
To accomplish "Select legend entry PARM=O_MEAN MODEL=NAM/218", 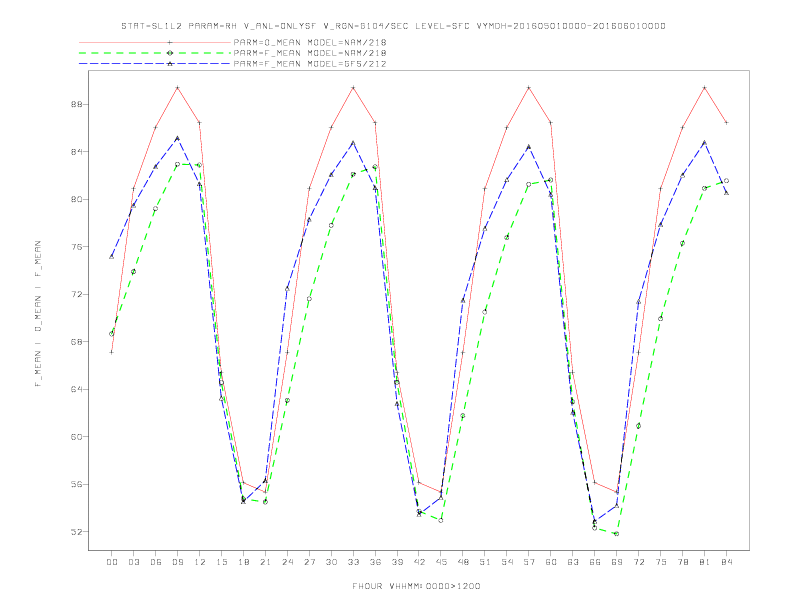I will [310, 42].
